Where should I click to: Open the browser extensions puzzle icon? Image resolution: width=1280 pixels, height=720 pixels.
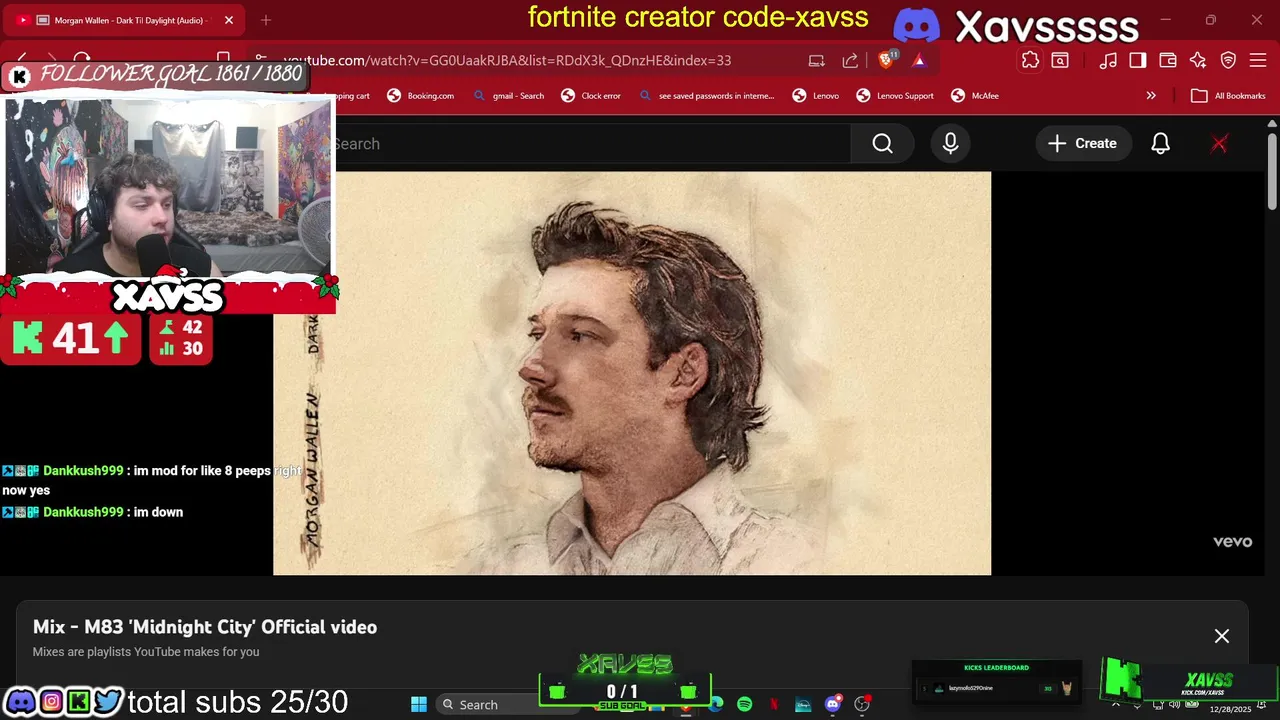1030,60
